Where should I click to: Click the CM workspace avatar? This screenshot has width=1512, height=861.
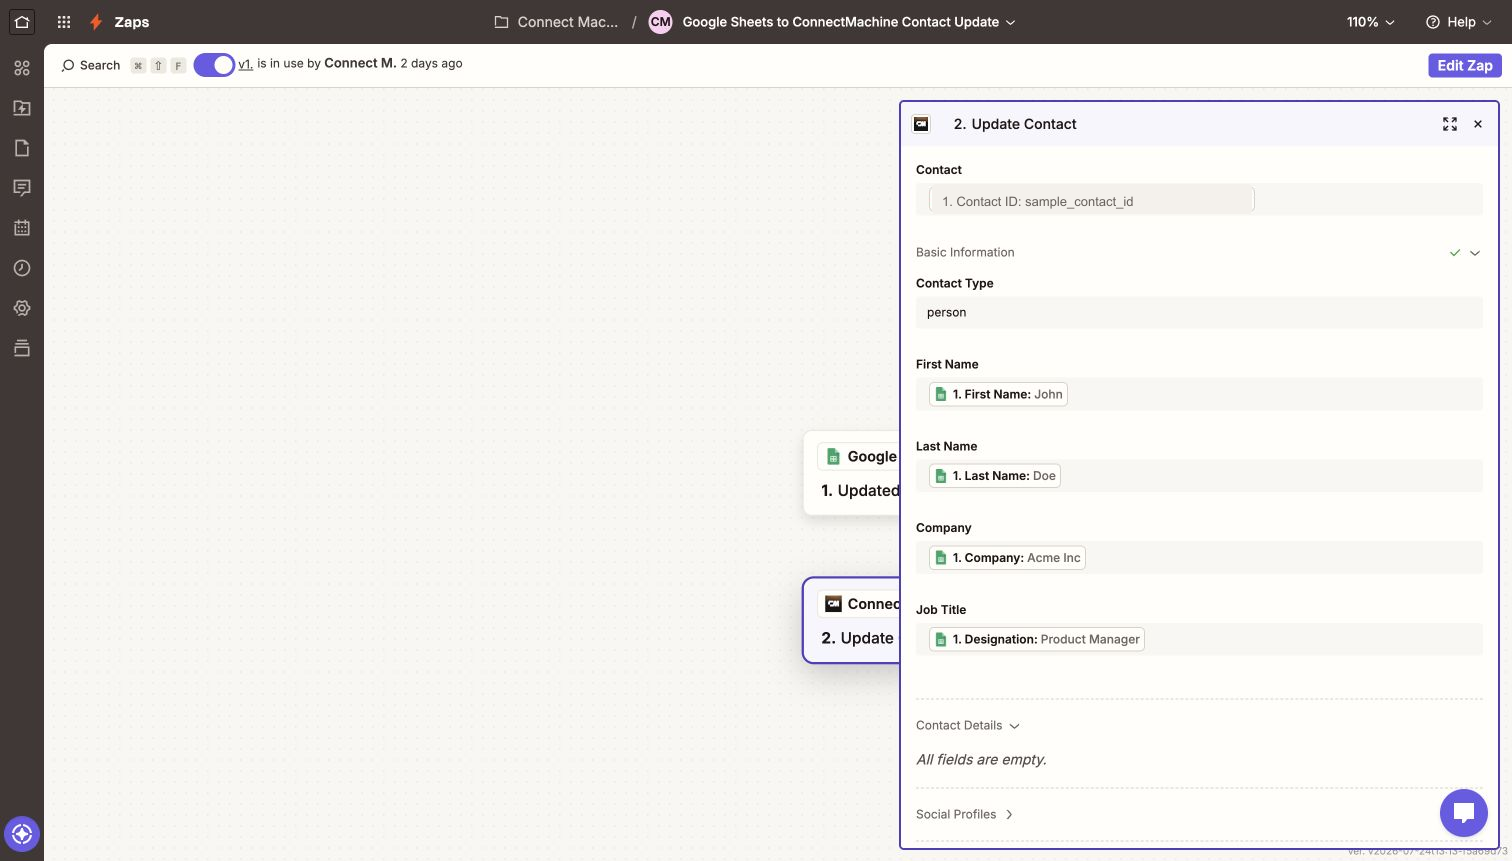(661, 22)
